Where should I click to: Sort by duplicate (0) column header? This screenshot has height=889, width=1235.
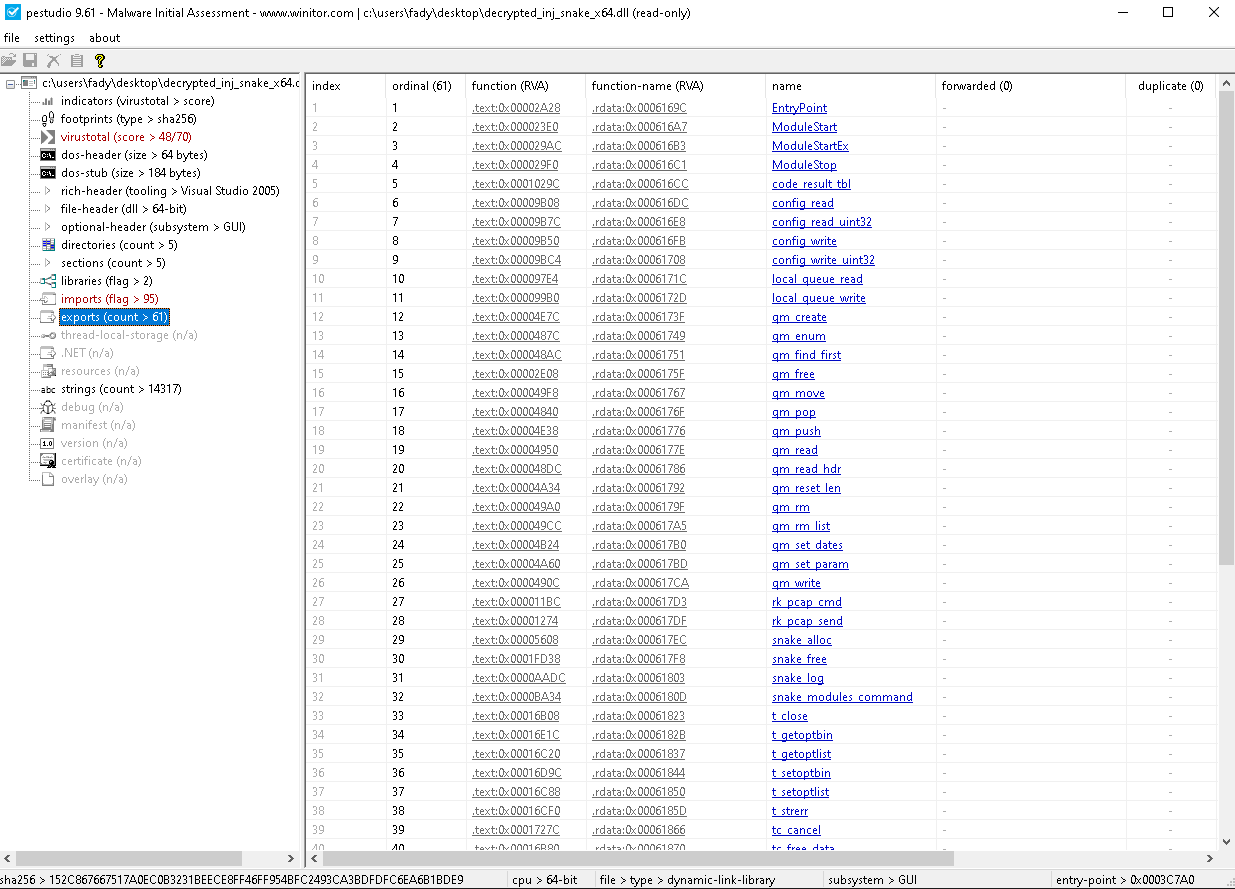coord(1170,86)
